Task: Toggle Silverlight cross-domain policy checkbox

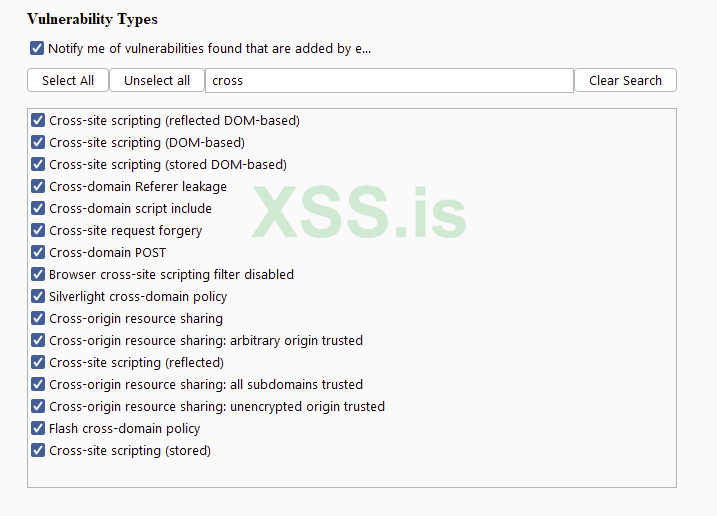Action: pyautogui.click(x=38, y=297)
